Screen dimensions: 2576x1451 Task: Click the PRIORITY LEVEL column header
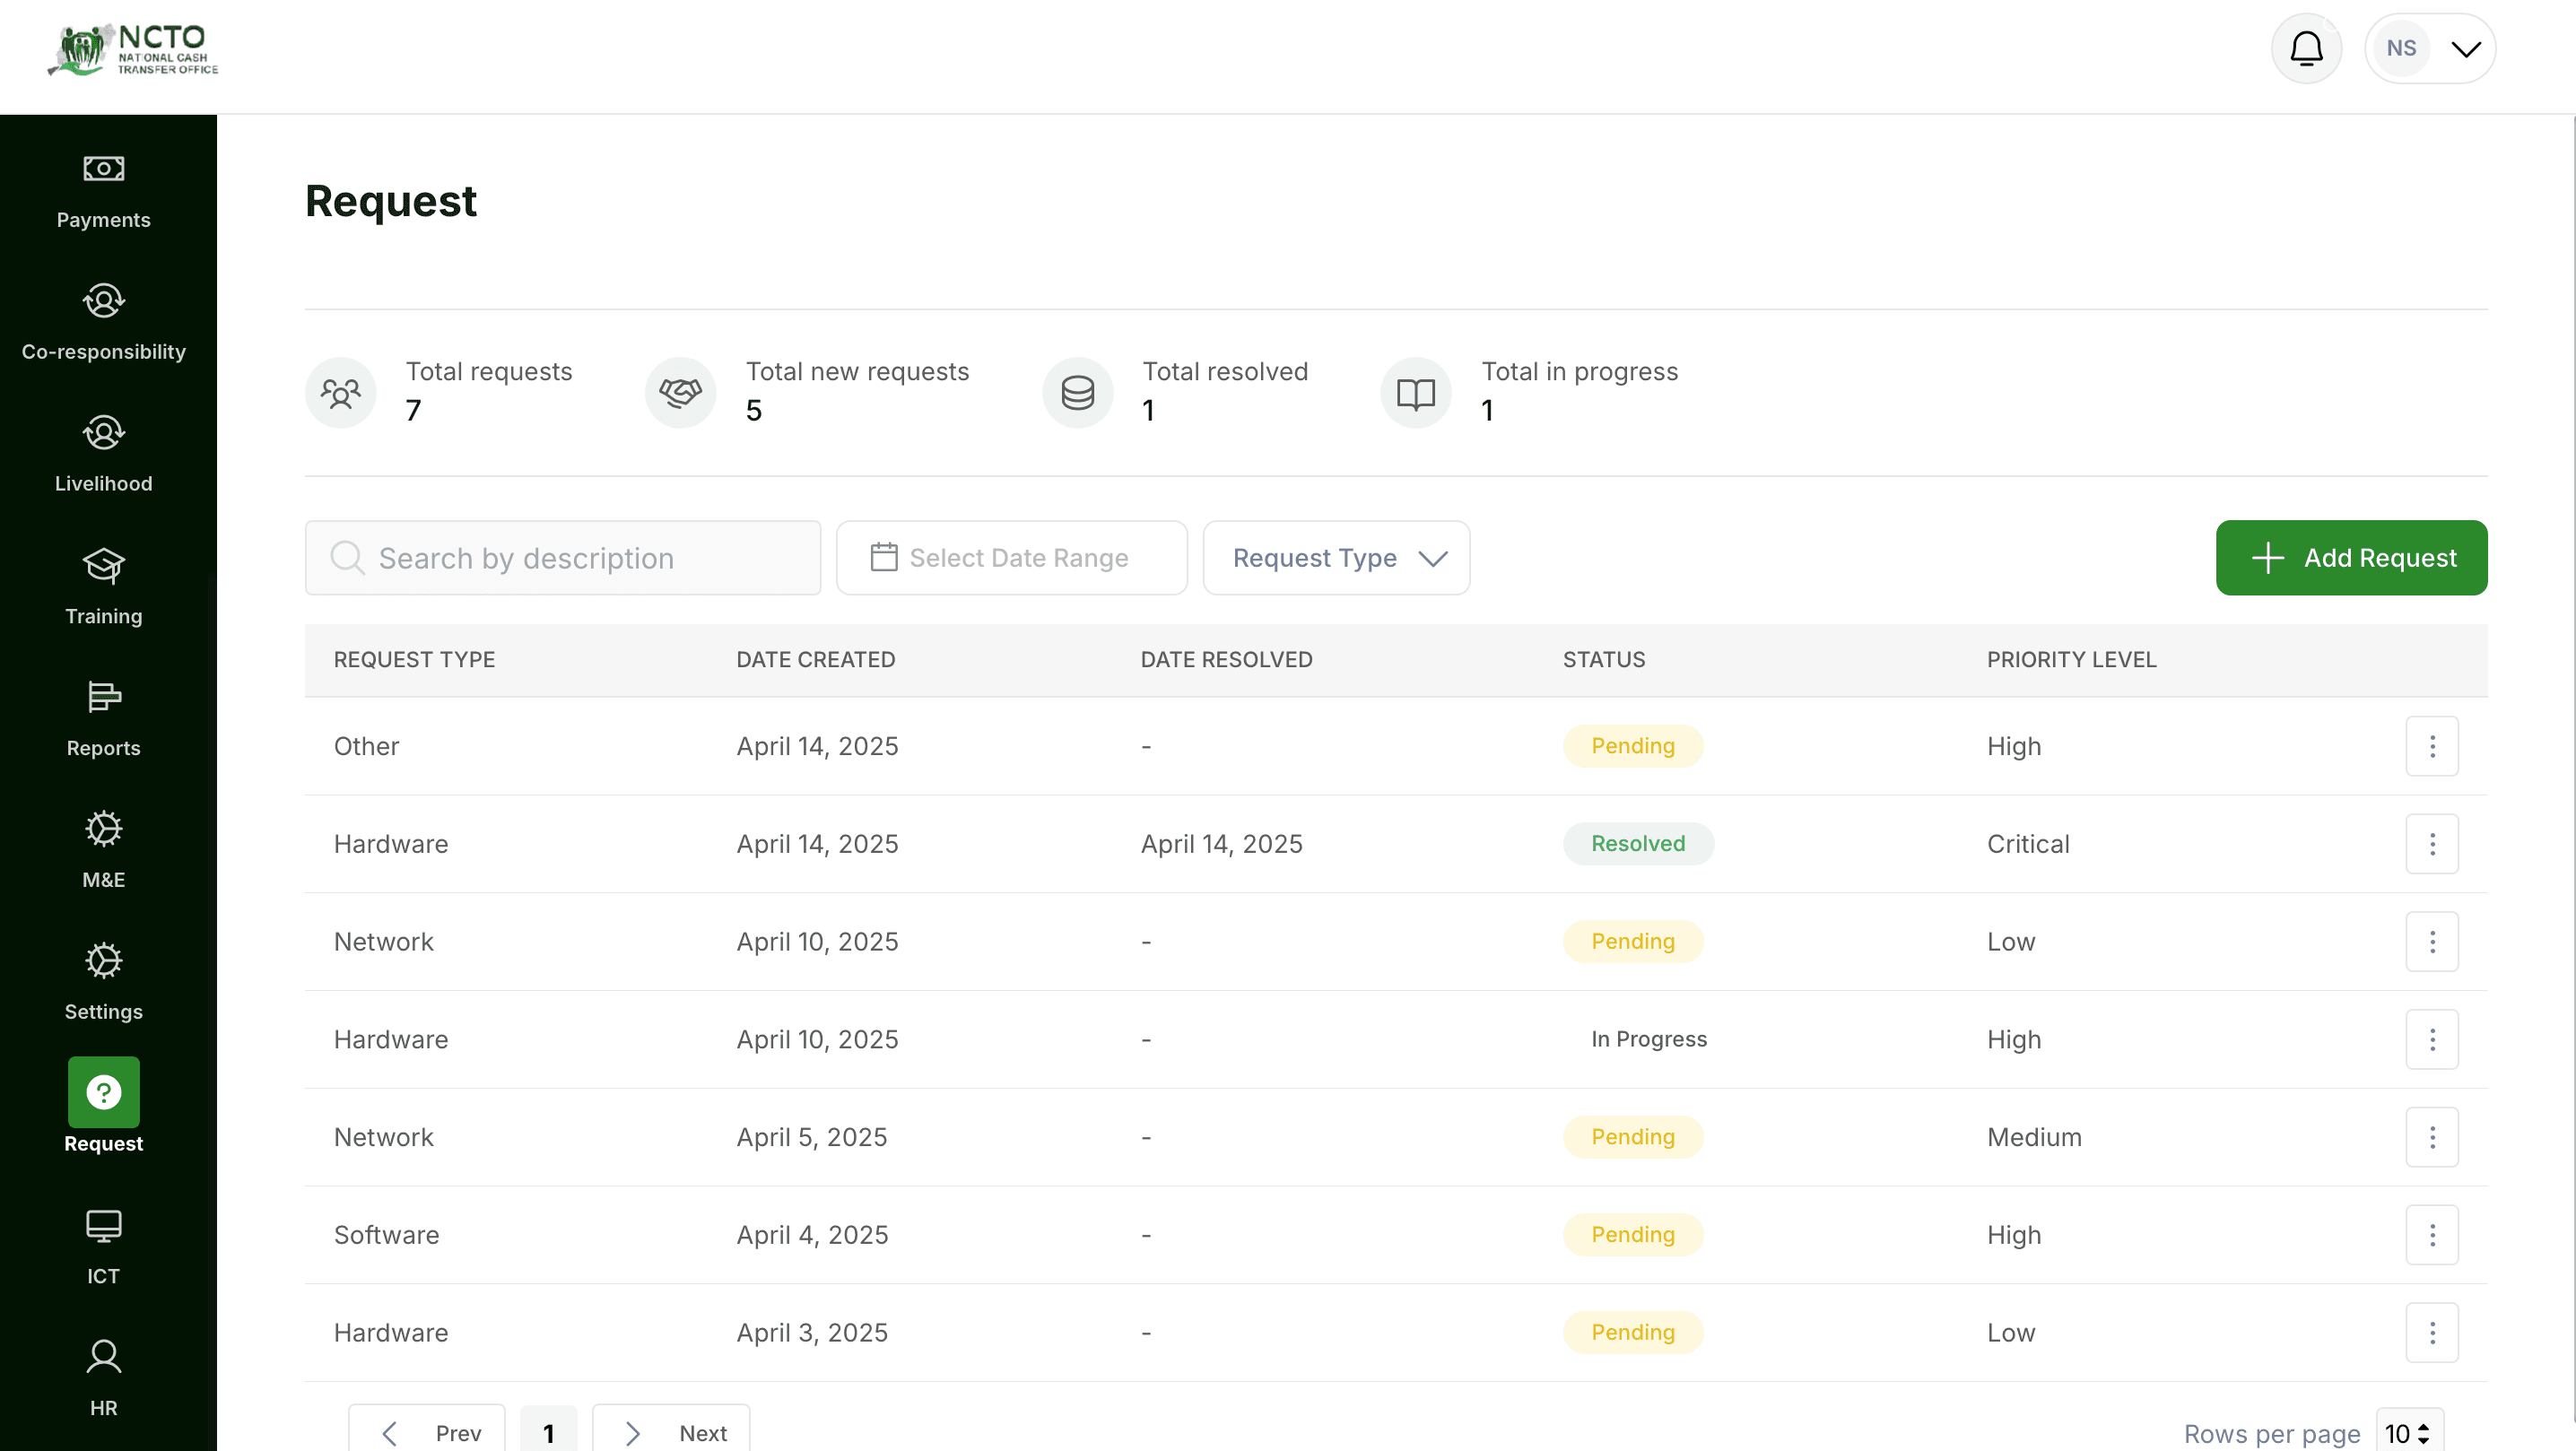coord(2071,660)
